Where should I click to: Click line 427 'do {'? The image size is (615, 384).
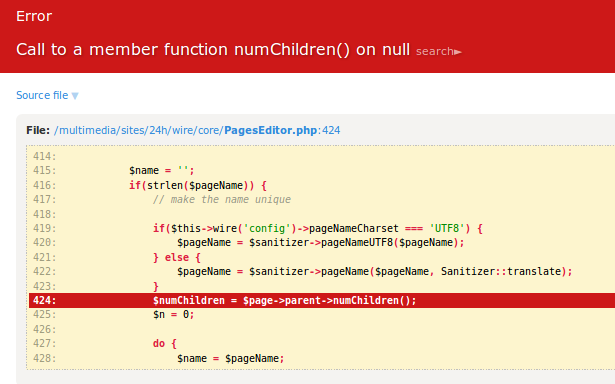[x=165, y=344]
